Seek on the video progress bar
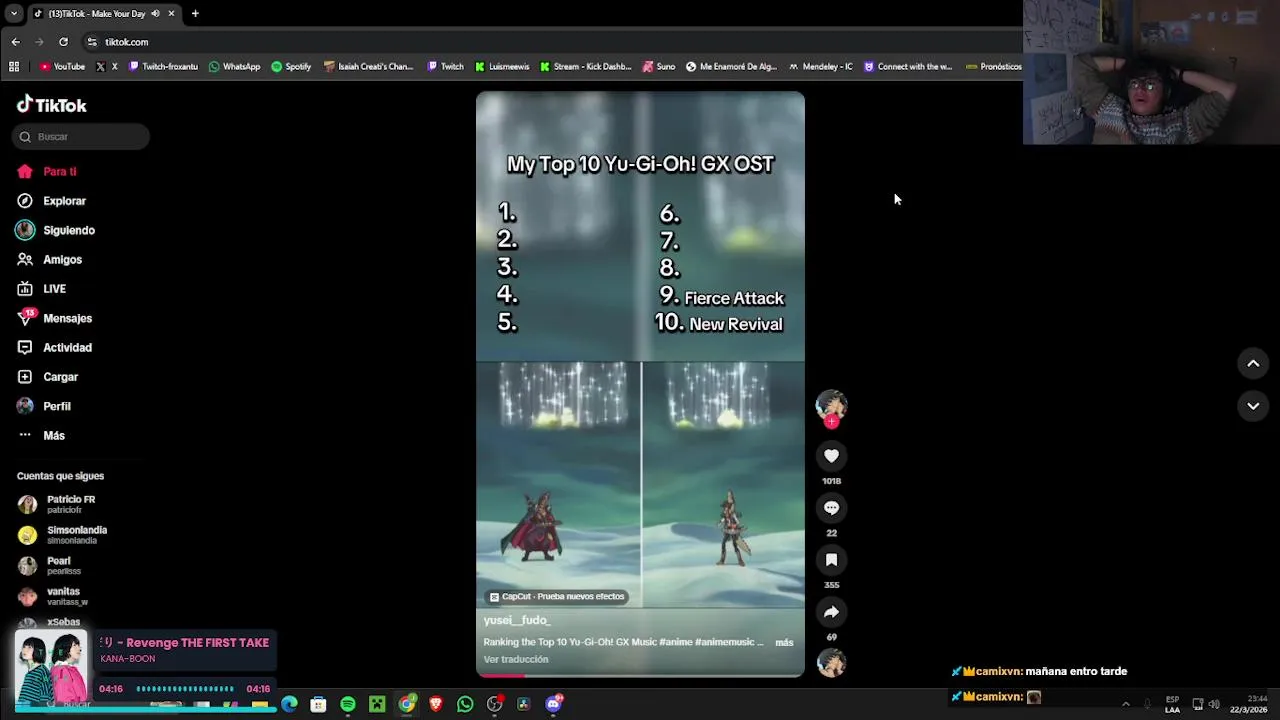 click(x=640, y=675)
